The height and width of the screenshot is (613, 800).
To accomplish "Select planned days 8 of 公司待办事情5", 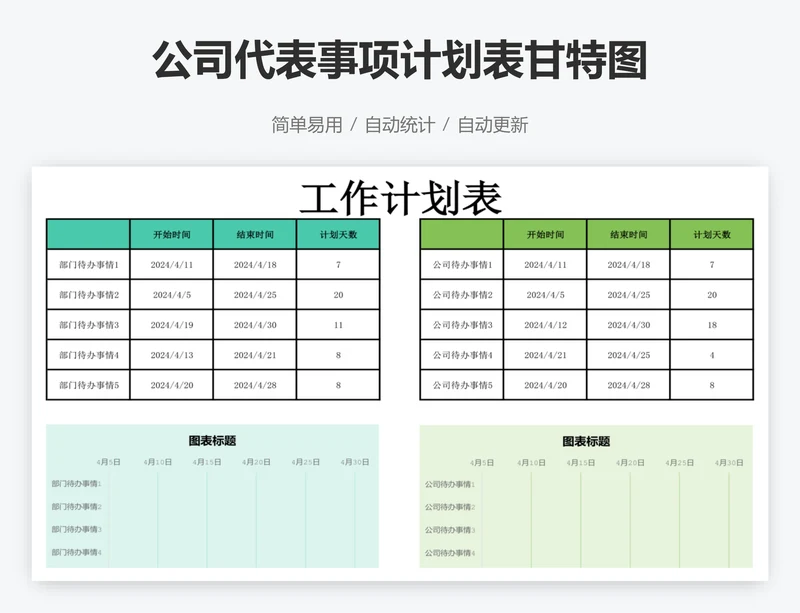I will 712,385.
